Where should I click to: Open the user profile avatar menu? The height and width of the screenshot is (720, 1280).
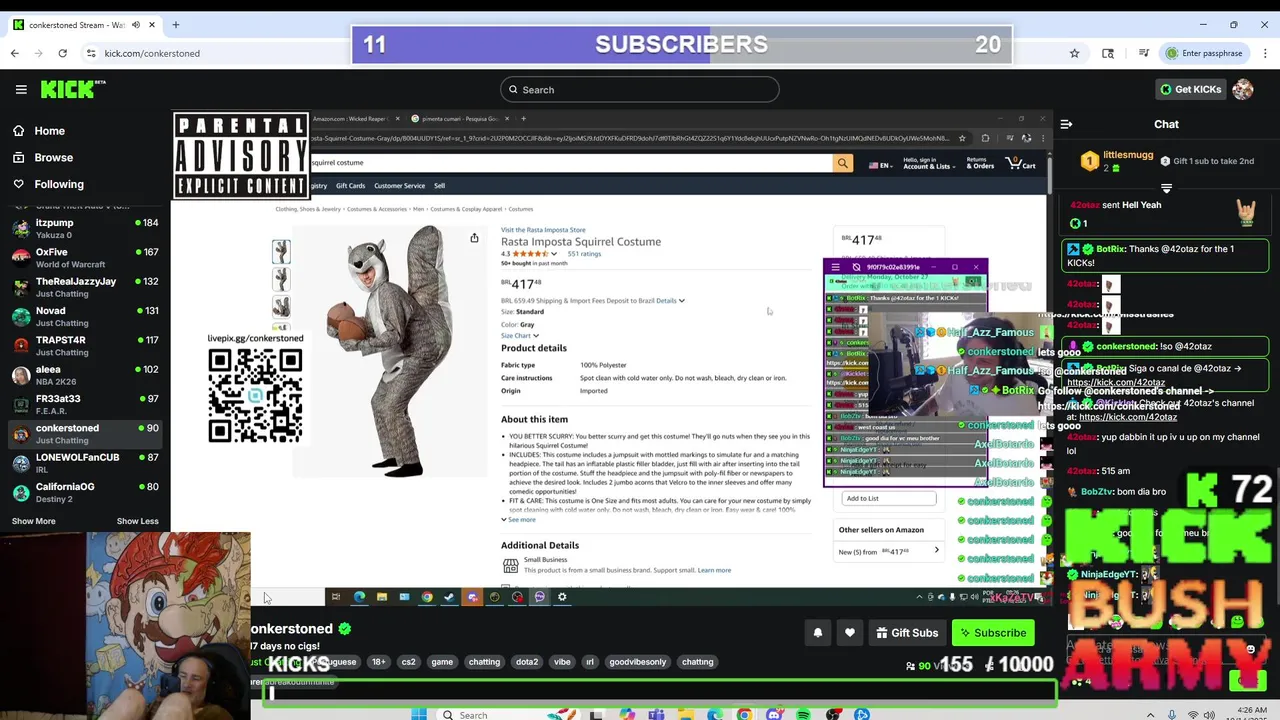pyautogui.click(x=1243, y=89)
